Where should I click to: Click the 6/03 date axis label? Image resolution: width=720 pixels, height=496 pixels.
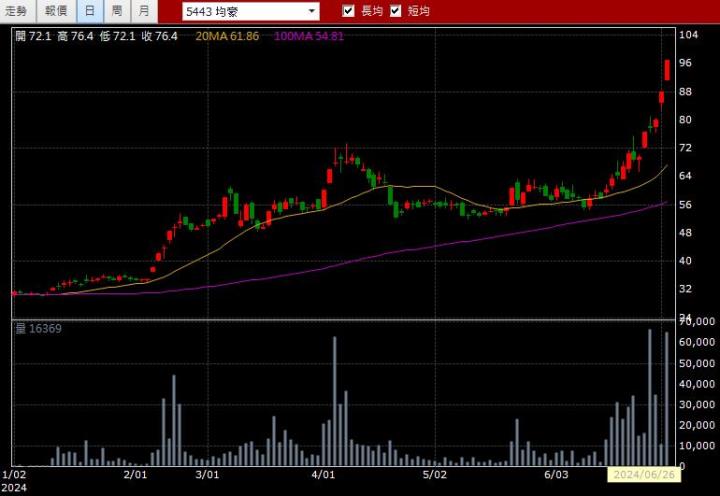click(556, 474)
